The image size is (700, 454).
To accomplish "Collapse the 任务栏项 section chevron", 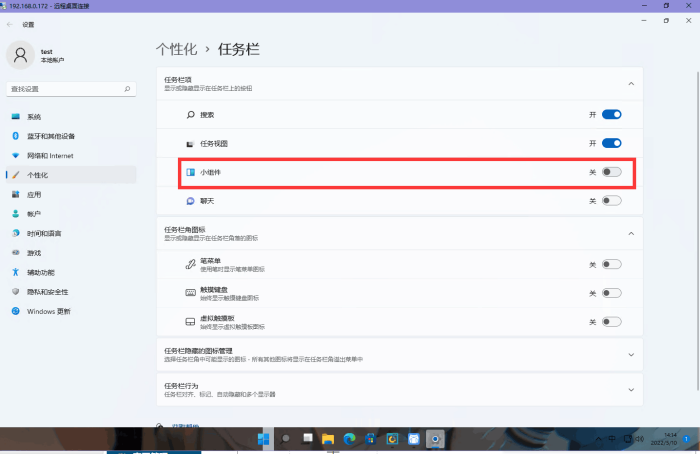I will click(x=630, y=83).
